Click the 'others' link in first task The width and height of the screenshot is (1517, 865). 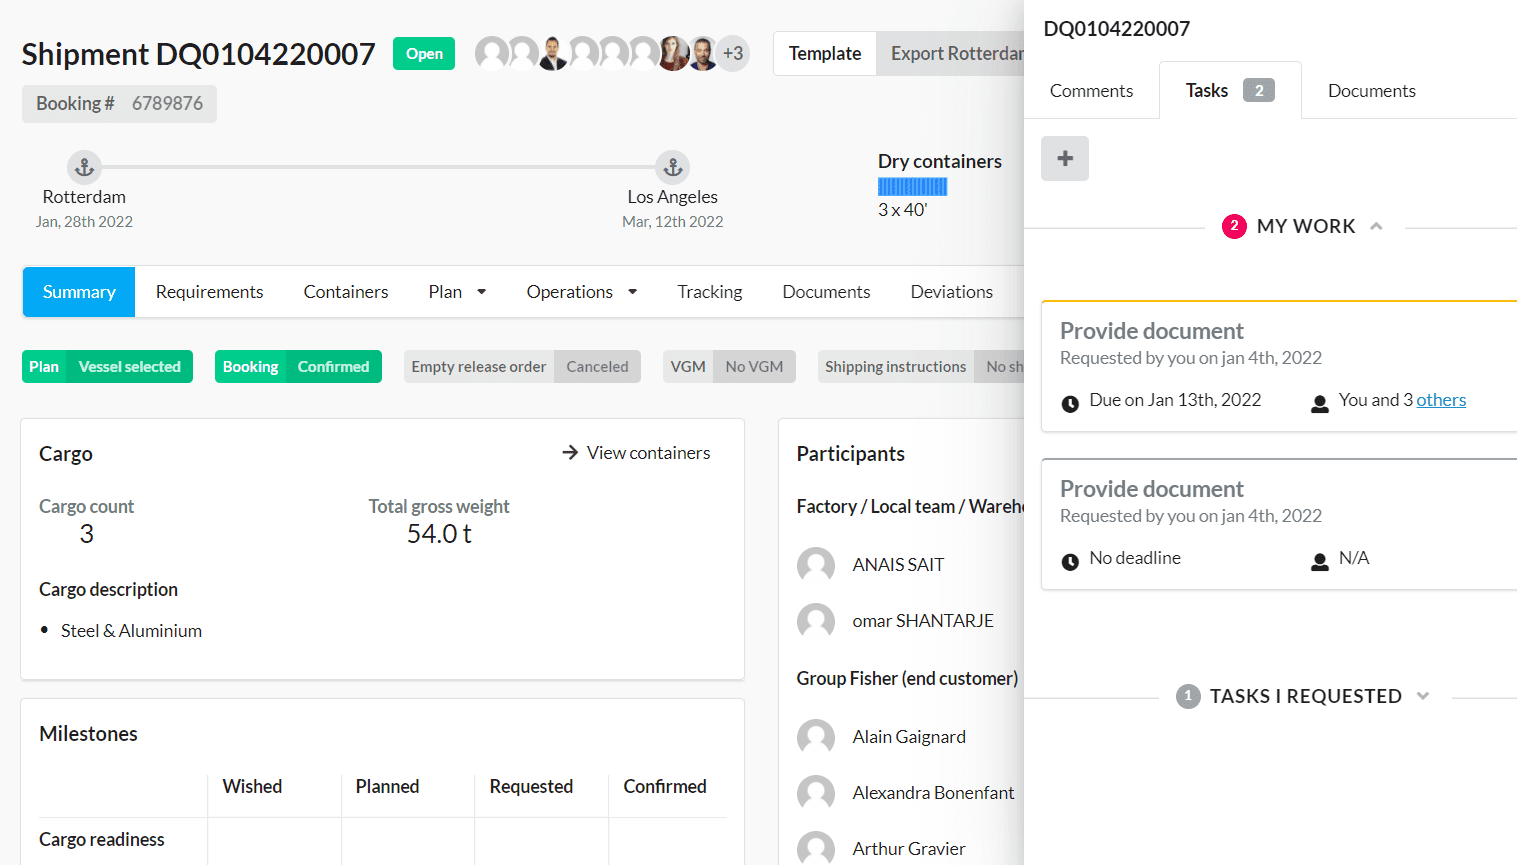[1441, 400]
